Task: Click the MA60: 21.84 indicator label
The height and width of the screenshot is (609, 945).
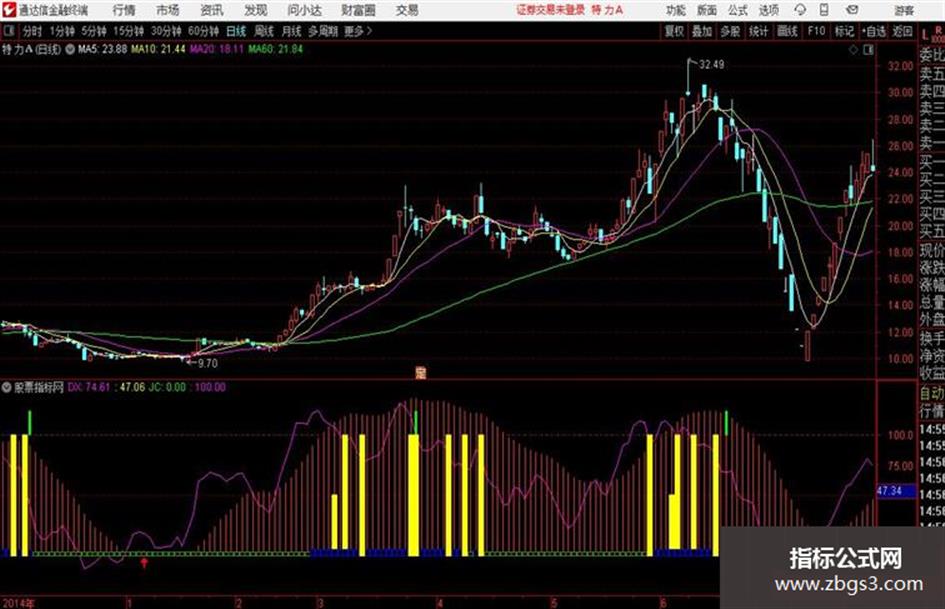Action: click(x=275, y=49)
